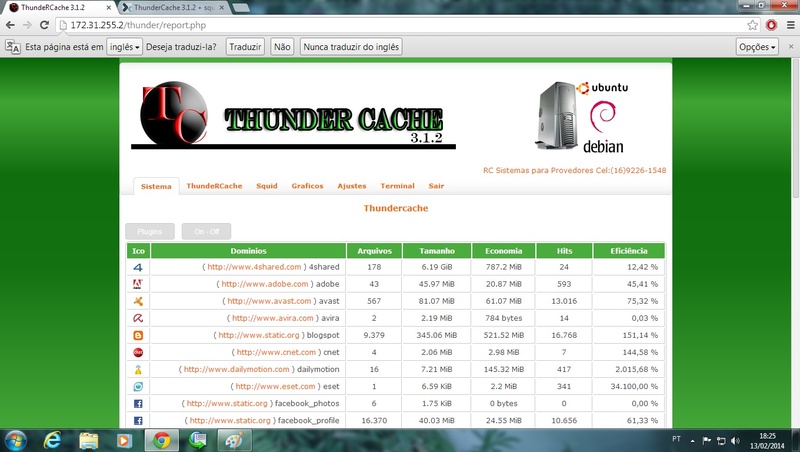Click the eset row icon
The image size is (800, 452).
click(138, 386)
